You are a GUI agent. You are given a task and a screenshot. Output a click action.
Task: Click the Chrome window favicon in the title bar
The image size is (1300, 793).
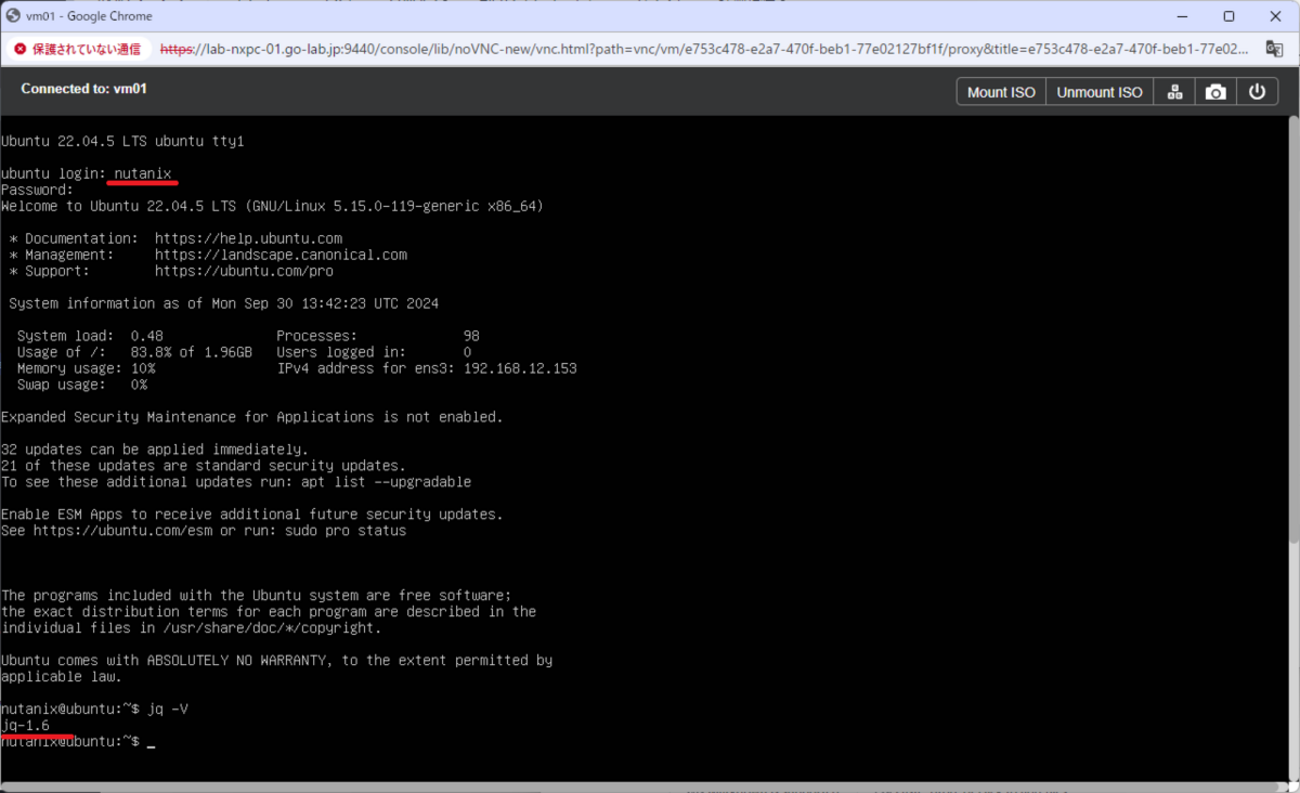(13, 16)
